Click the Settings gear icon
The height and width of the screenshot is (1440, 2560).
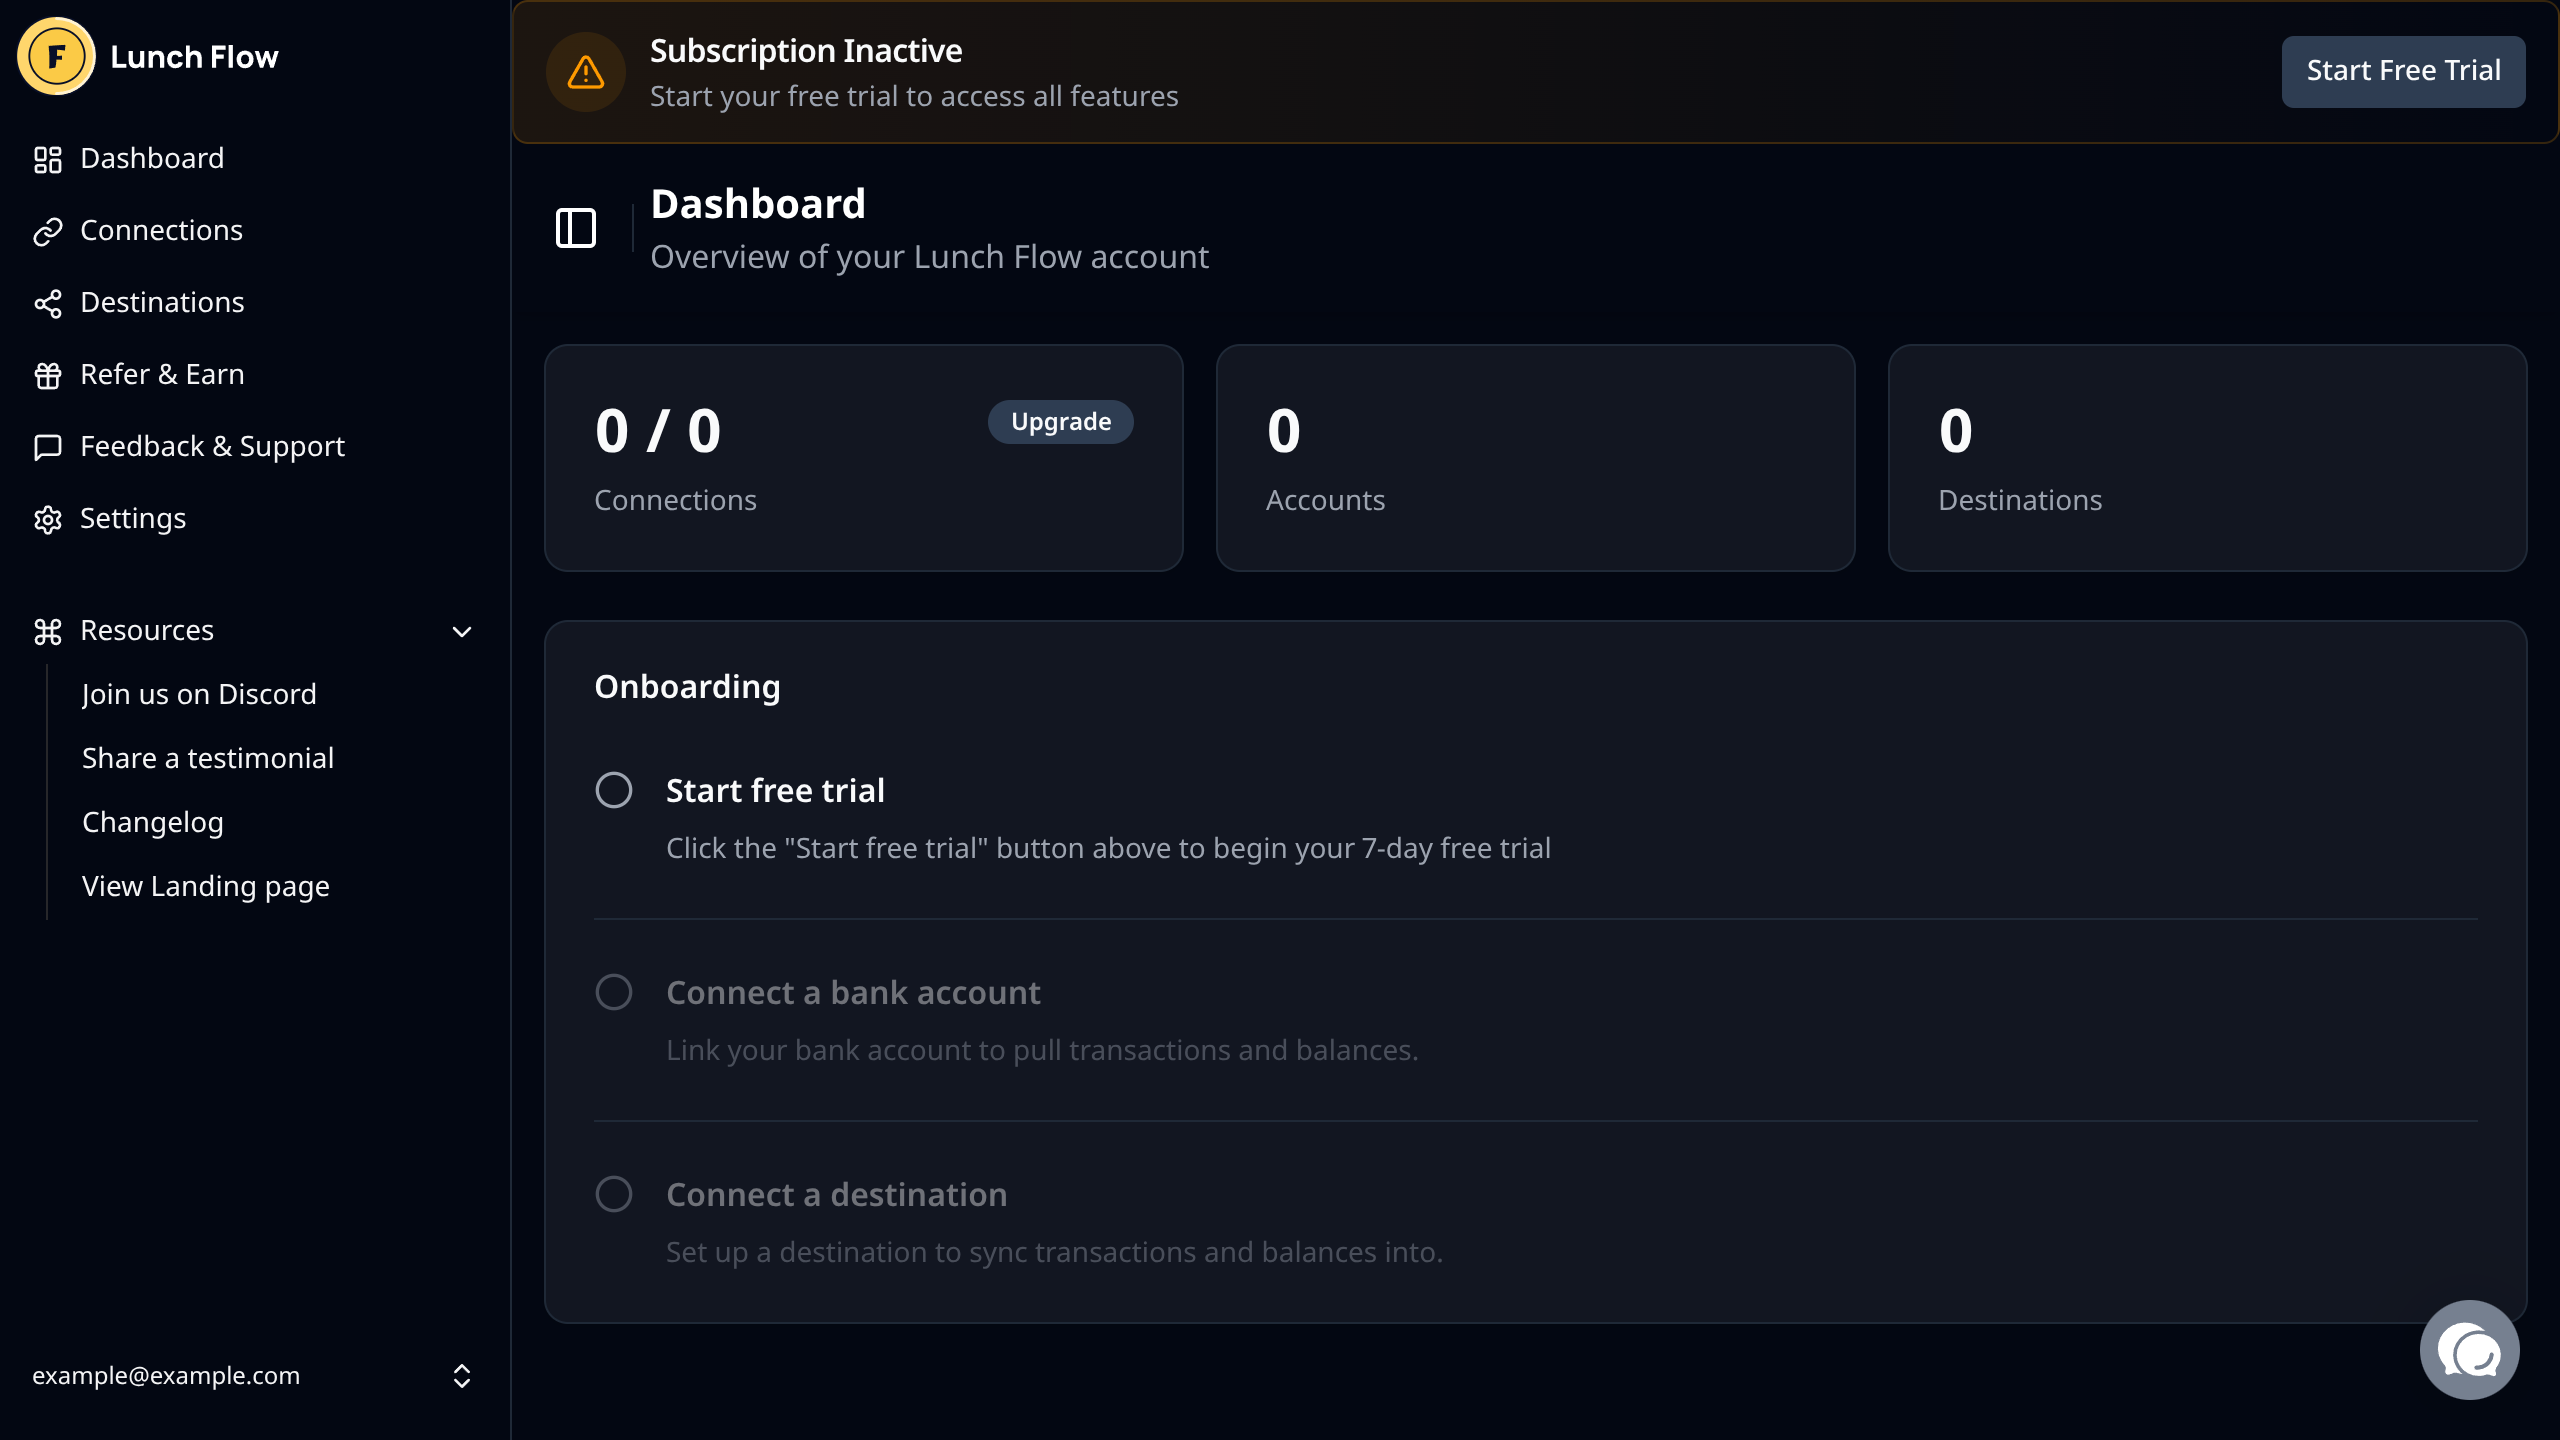pyautogui.click(x=48, y=519)
